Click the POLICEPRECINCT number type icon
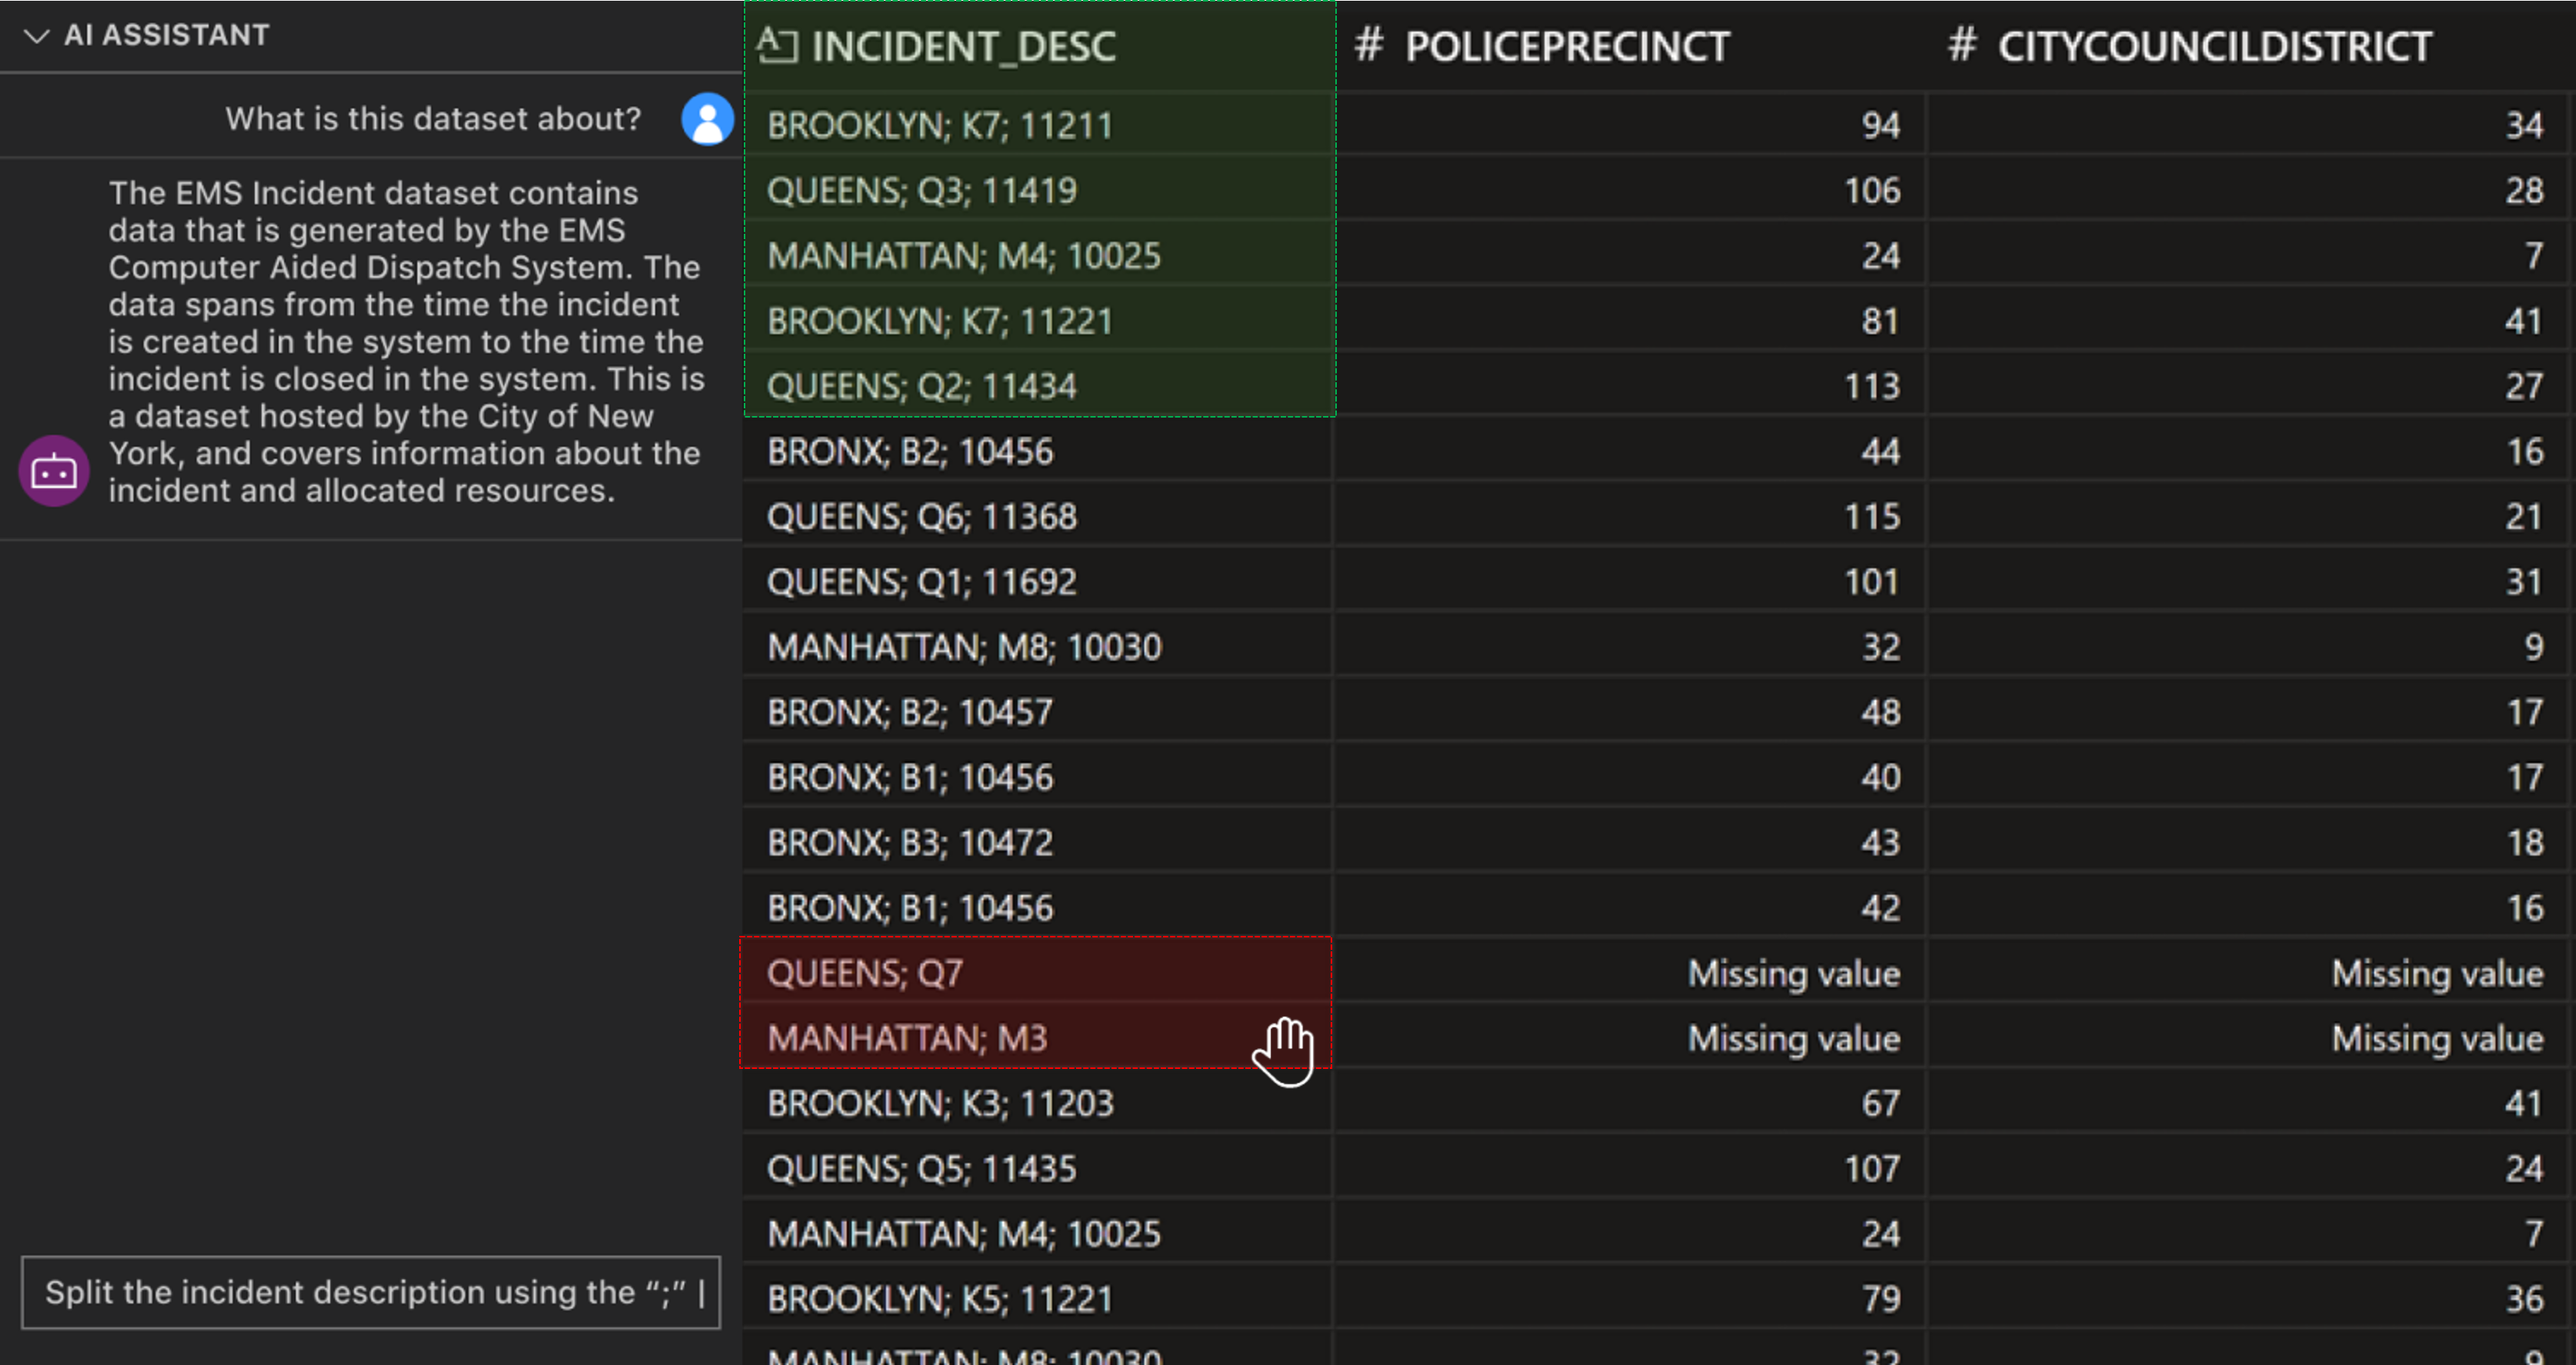This screenshot has width=2576, height=1365. click(x=1368, y=46)
